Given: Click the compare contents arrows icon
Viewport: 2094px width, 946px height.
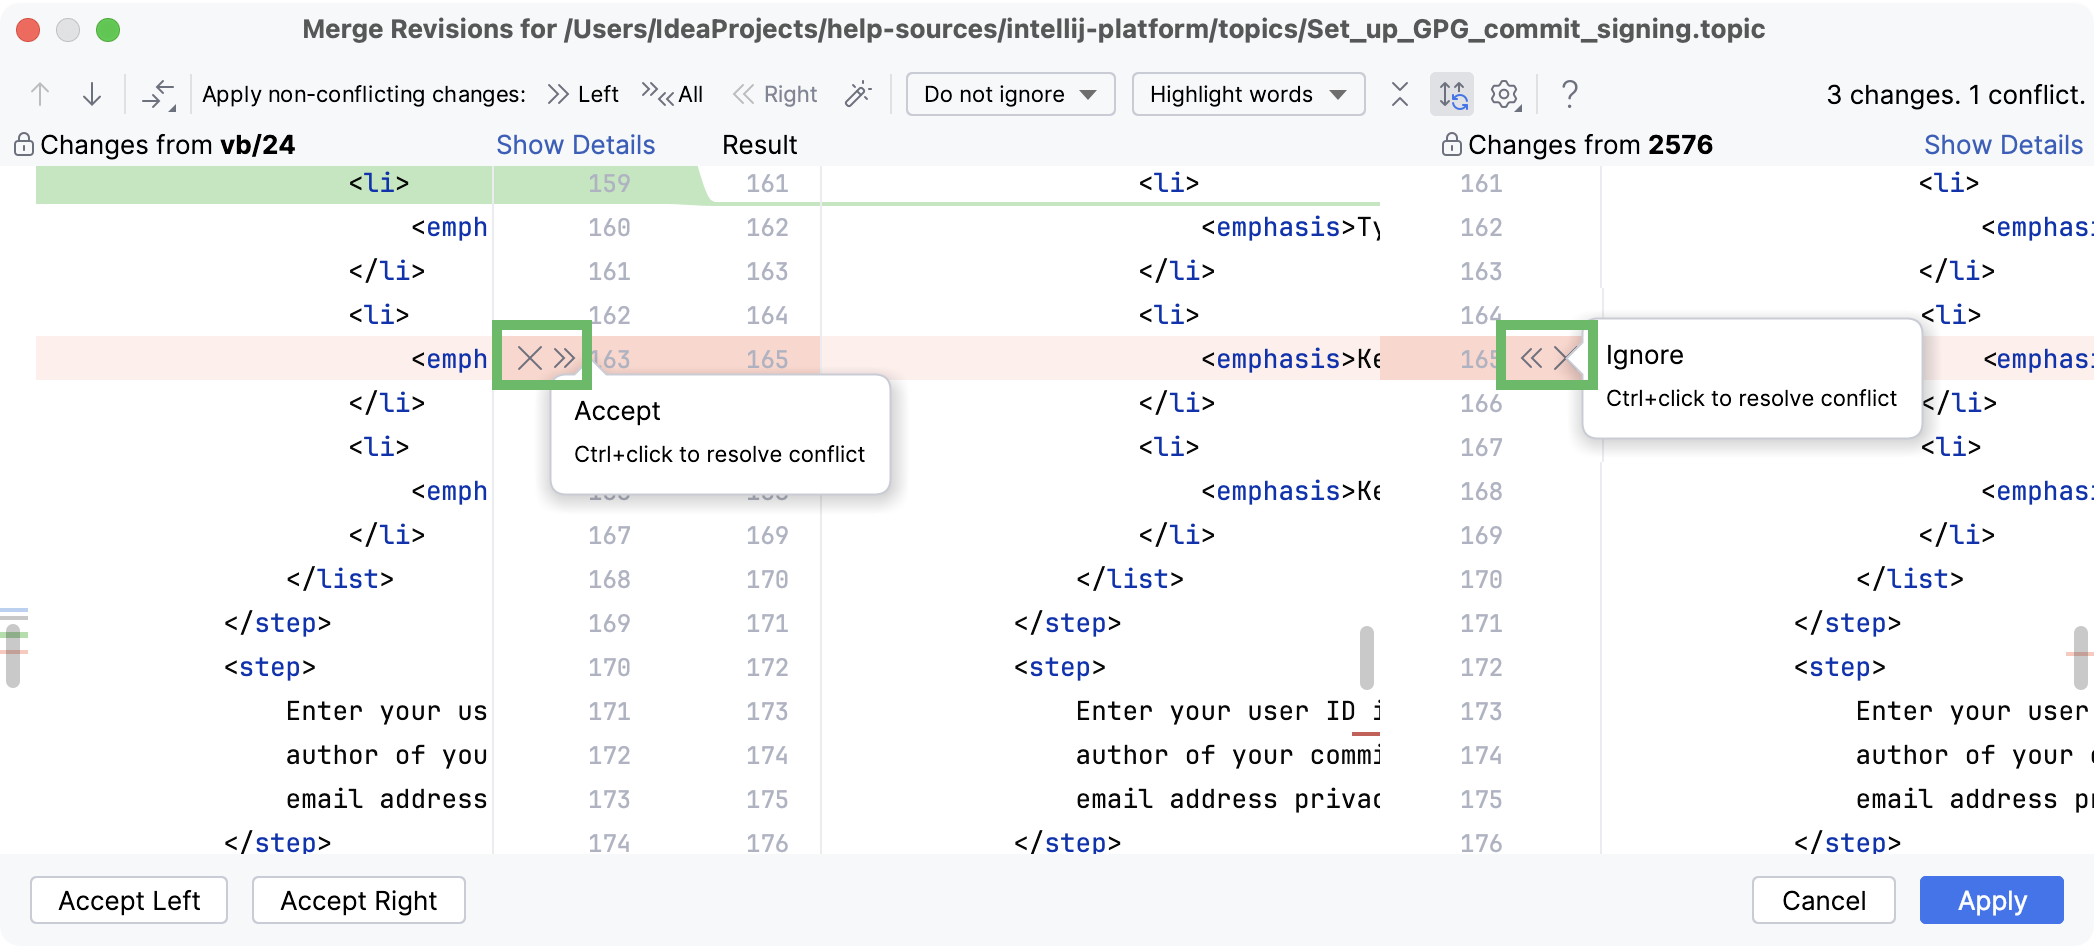Looking at the screenshot, I should coord(158,94).
